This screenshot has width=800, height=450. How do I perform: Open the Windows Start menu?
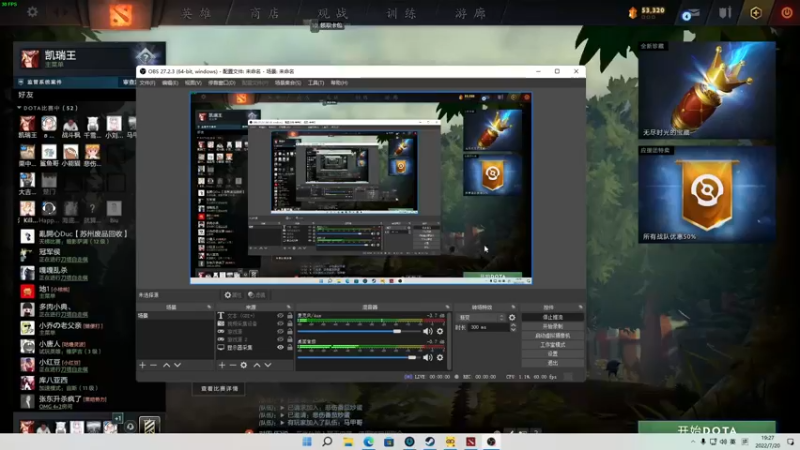click(x=307, y=441)
